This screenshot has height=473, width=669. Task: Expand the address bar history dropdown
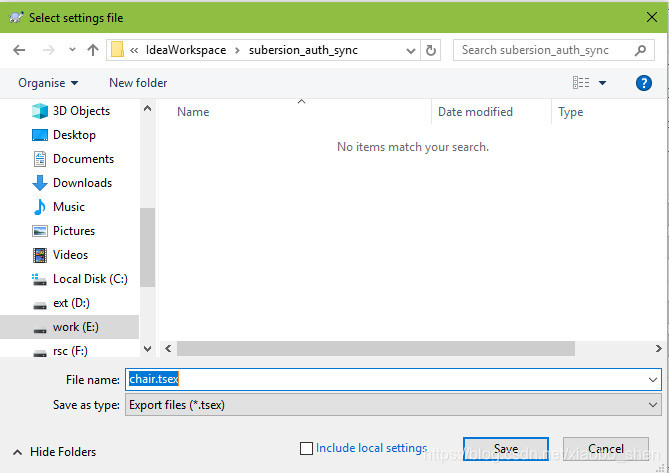410,50
